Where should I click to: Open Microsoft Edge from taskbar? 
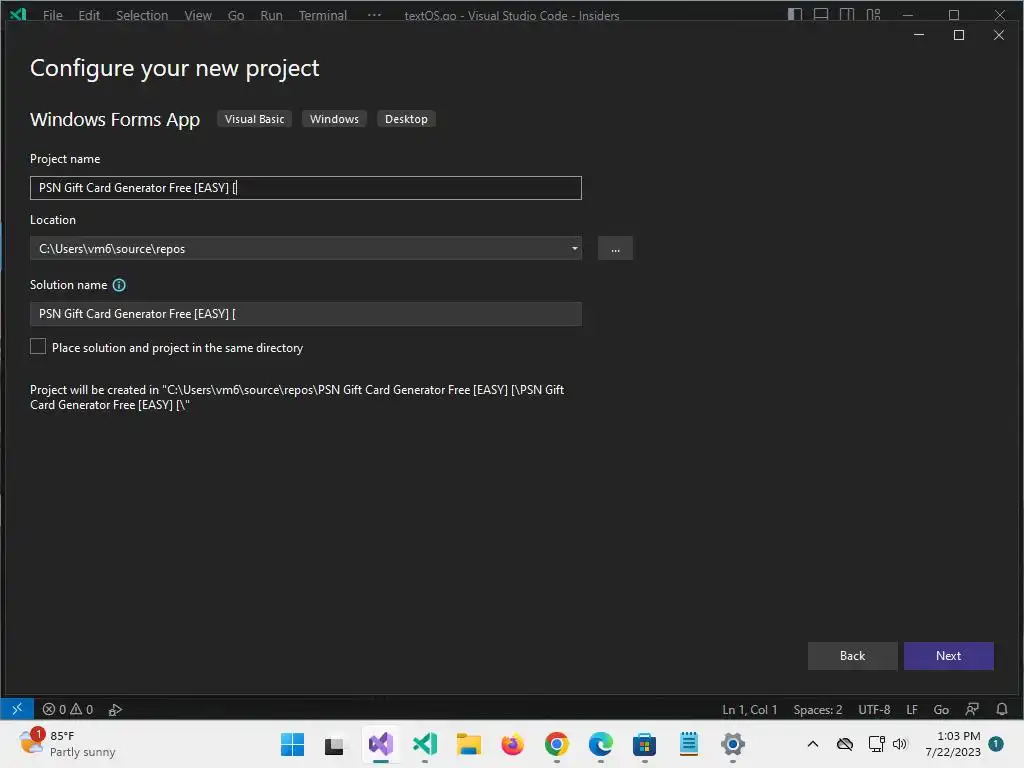tap(601, 744)
